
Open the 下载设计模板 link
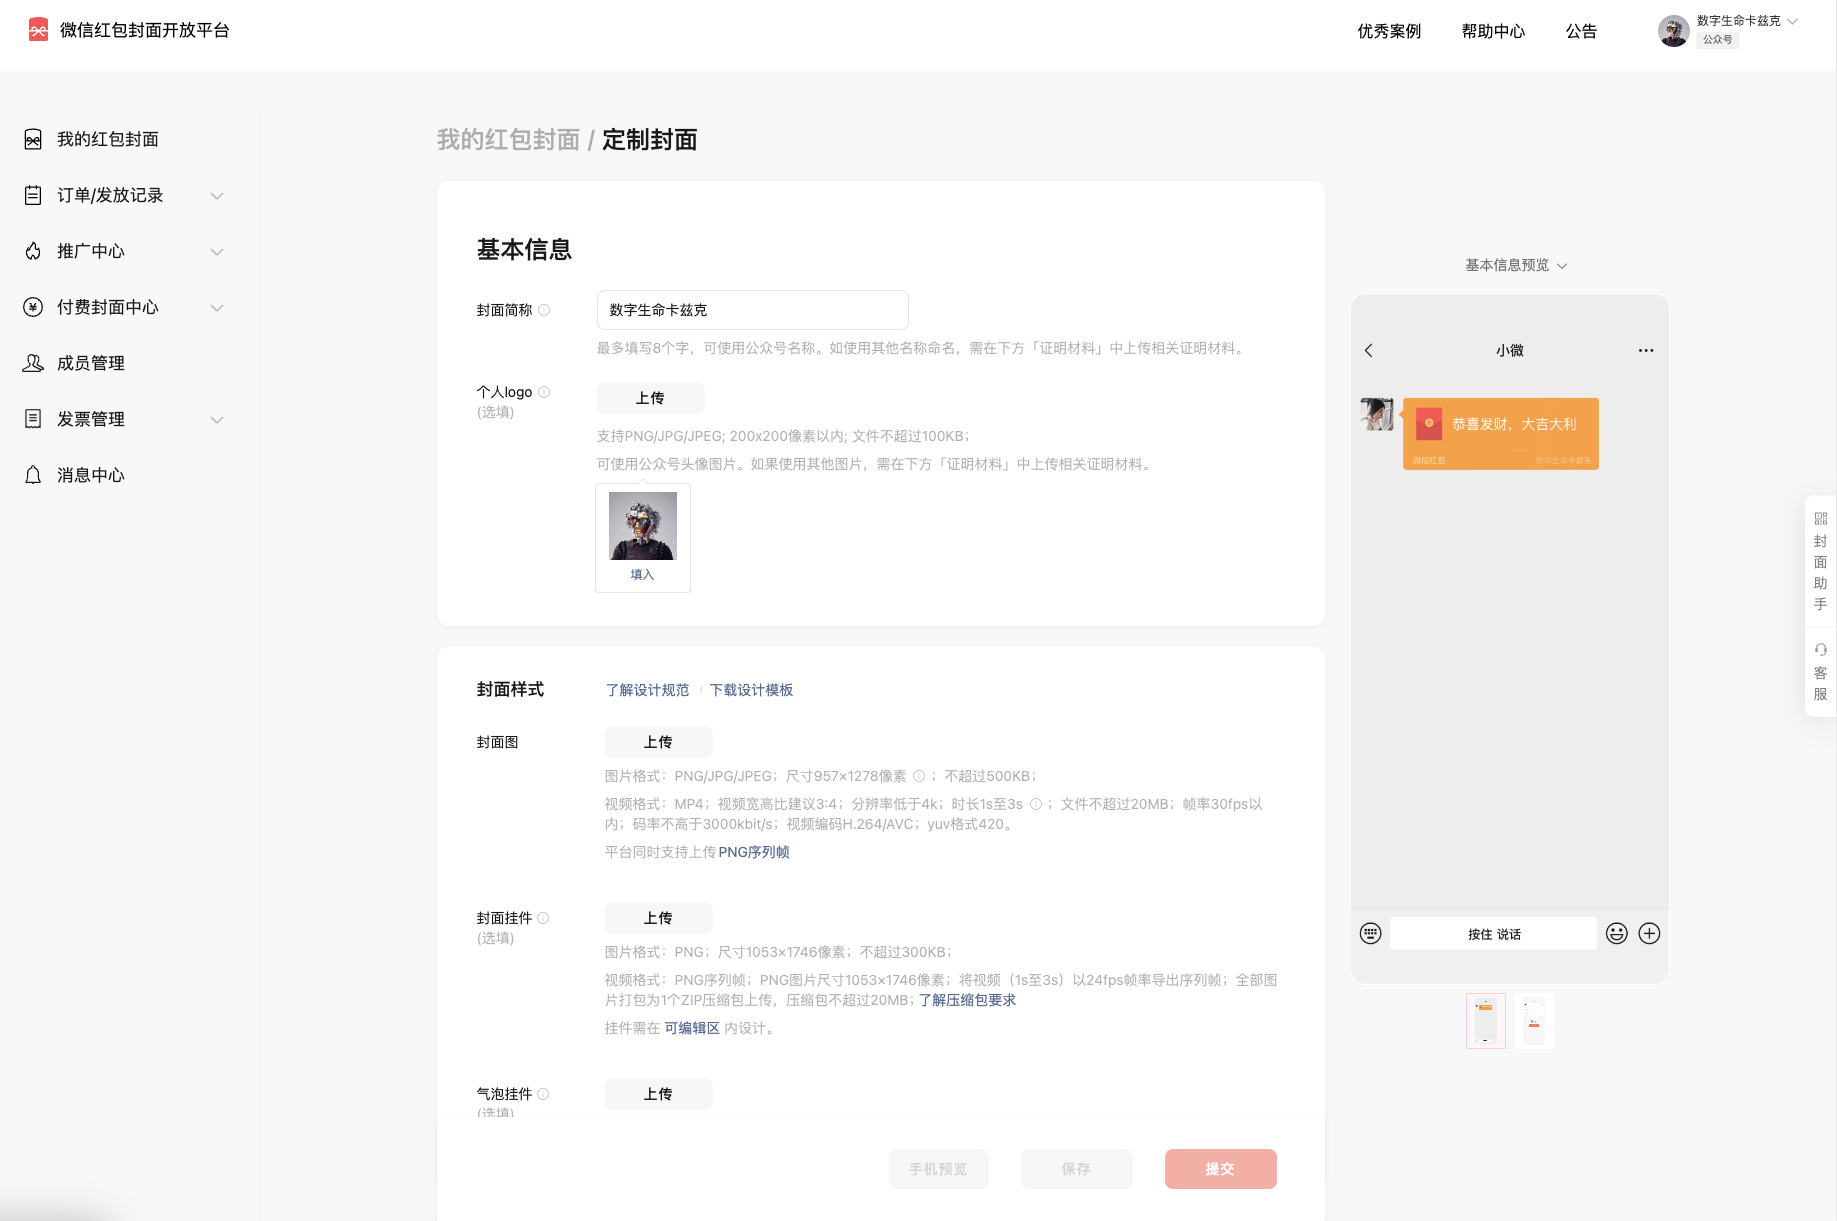[x=752, y=690]
